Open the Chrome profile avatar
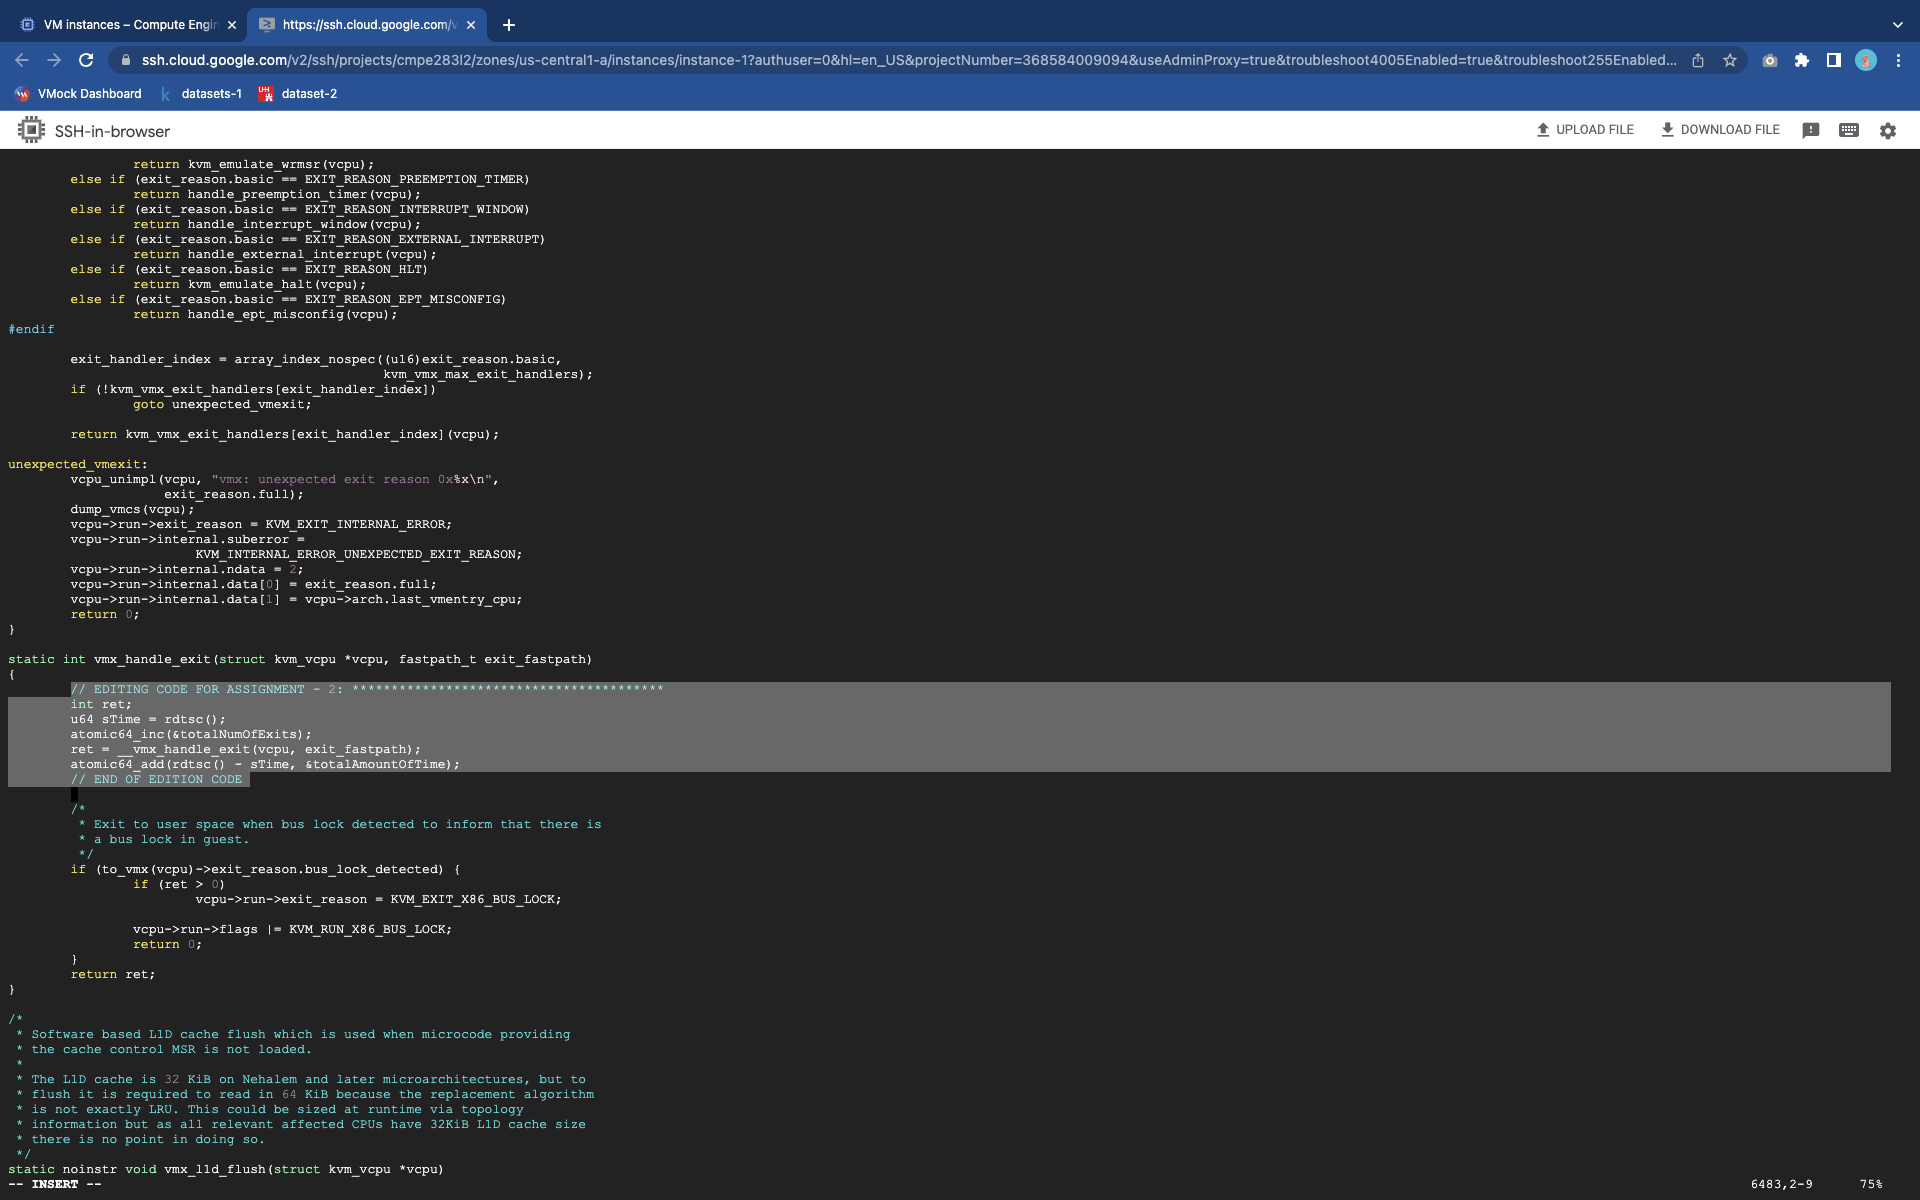1920x1200 pixels. click(1867, 60)
